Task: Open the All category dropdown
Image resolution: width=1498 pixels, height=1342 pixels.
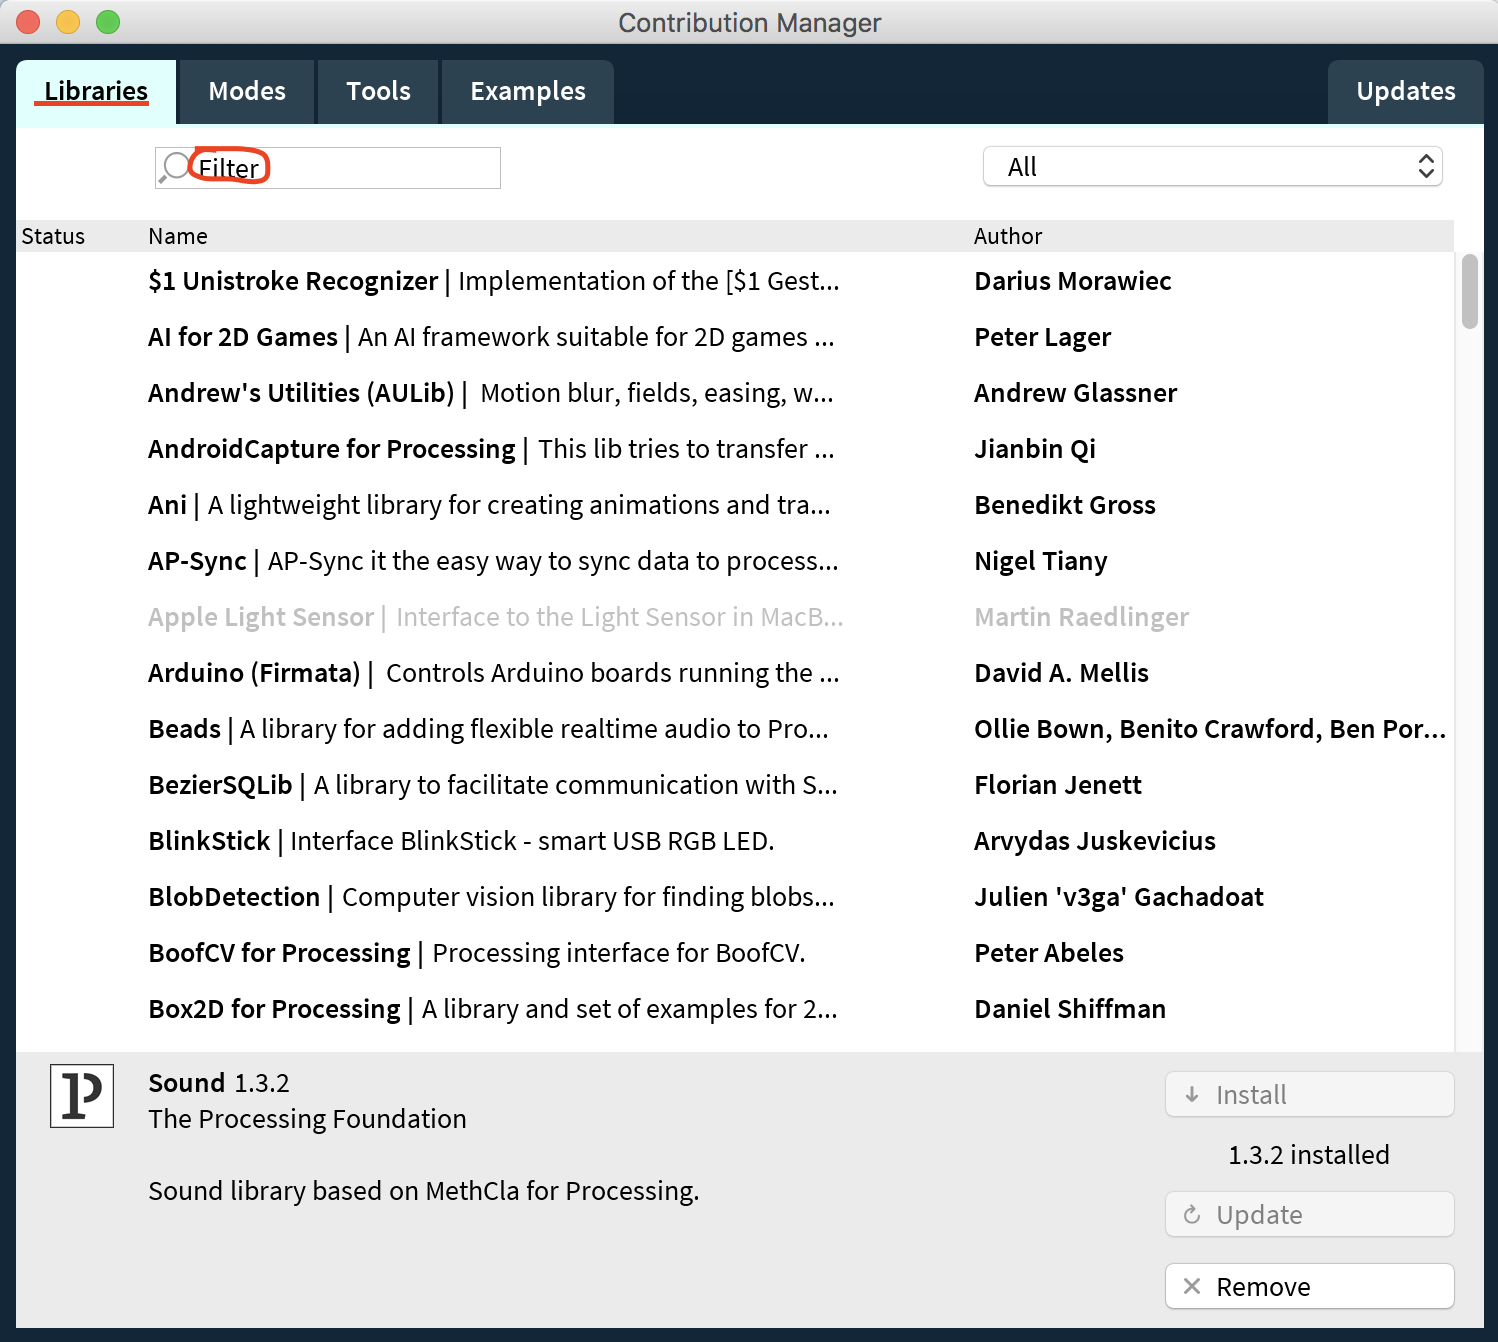Action: tap(1213, 167)
